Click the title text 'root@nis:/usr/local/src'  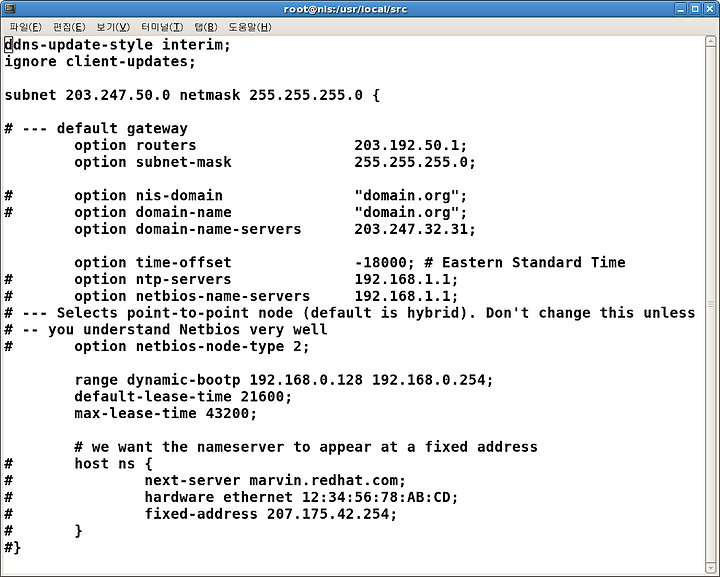pyautogui.click(x=345, y=9)
